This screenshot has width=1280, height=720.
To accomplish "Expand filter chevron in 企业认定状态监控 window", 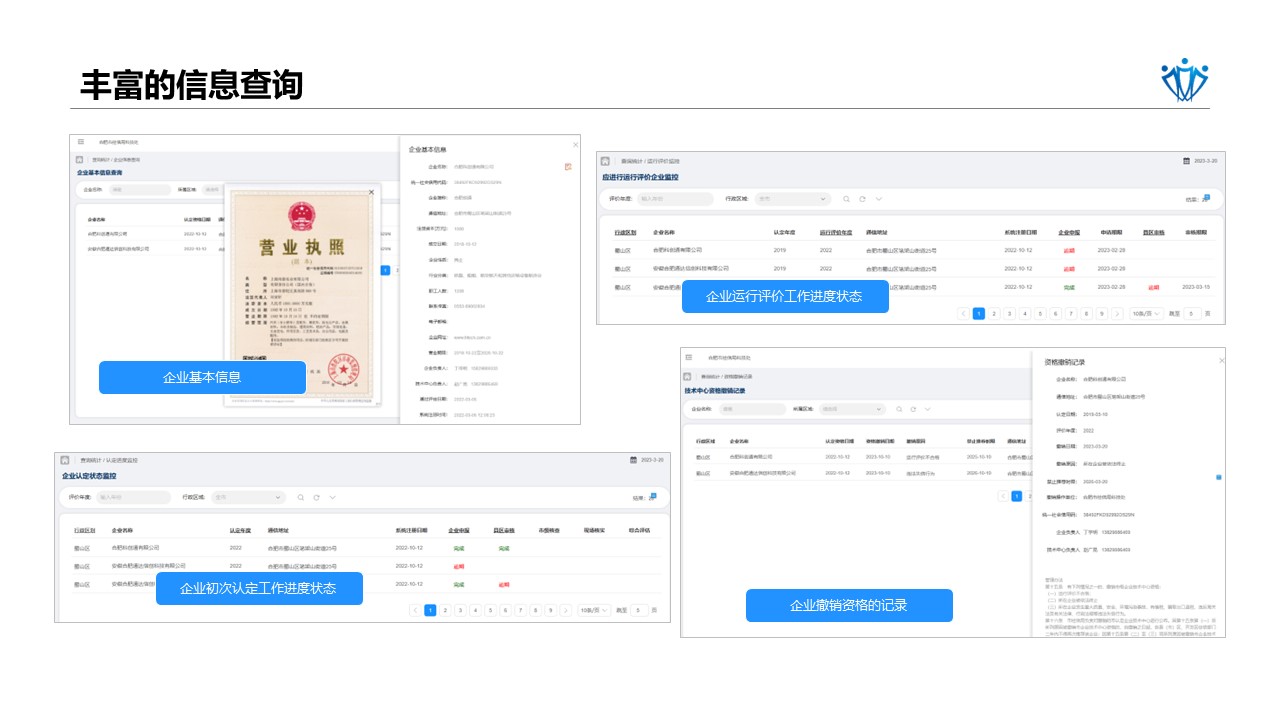I will pyautogui.click(x=332, y=497).
